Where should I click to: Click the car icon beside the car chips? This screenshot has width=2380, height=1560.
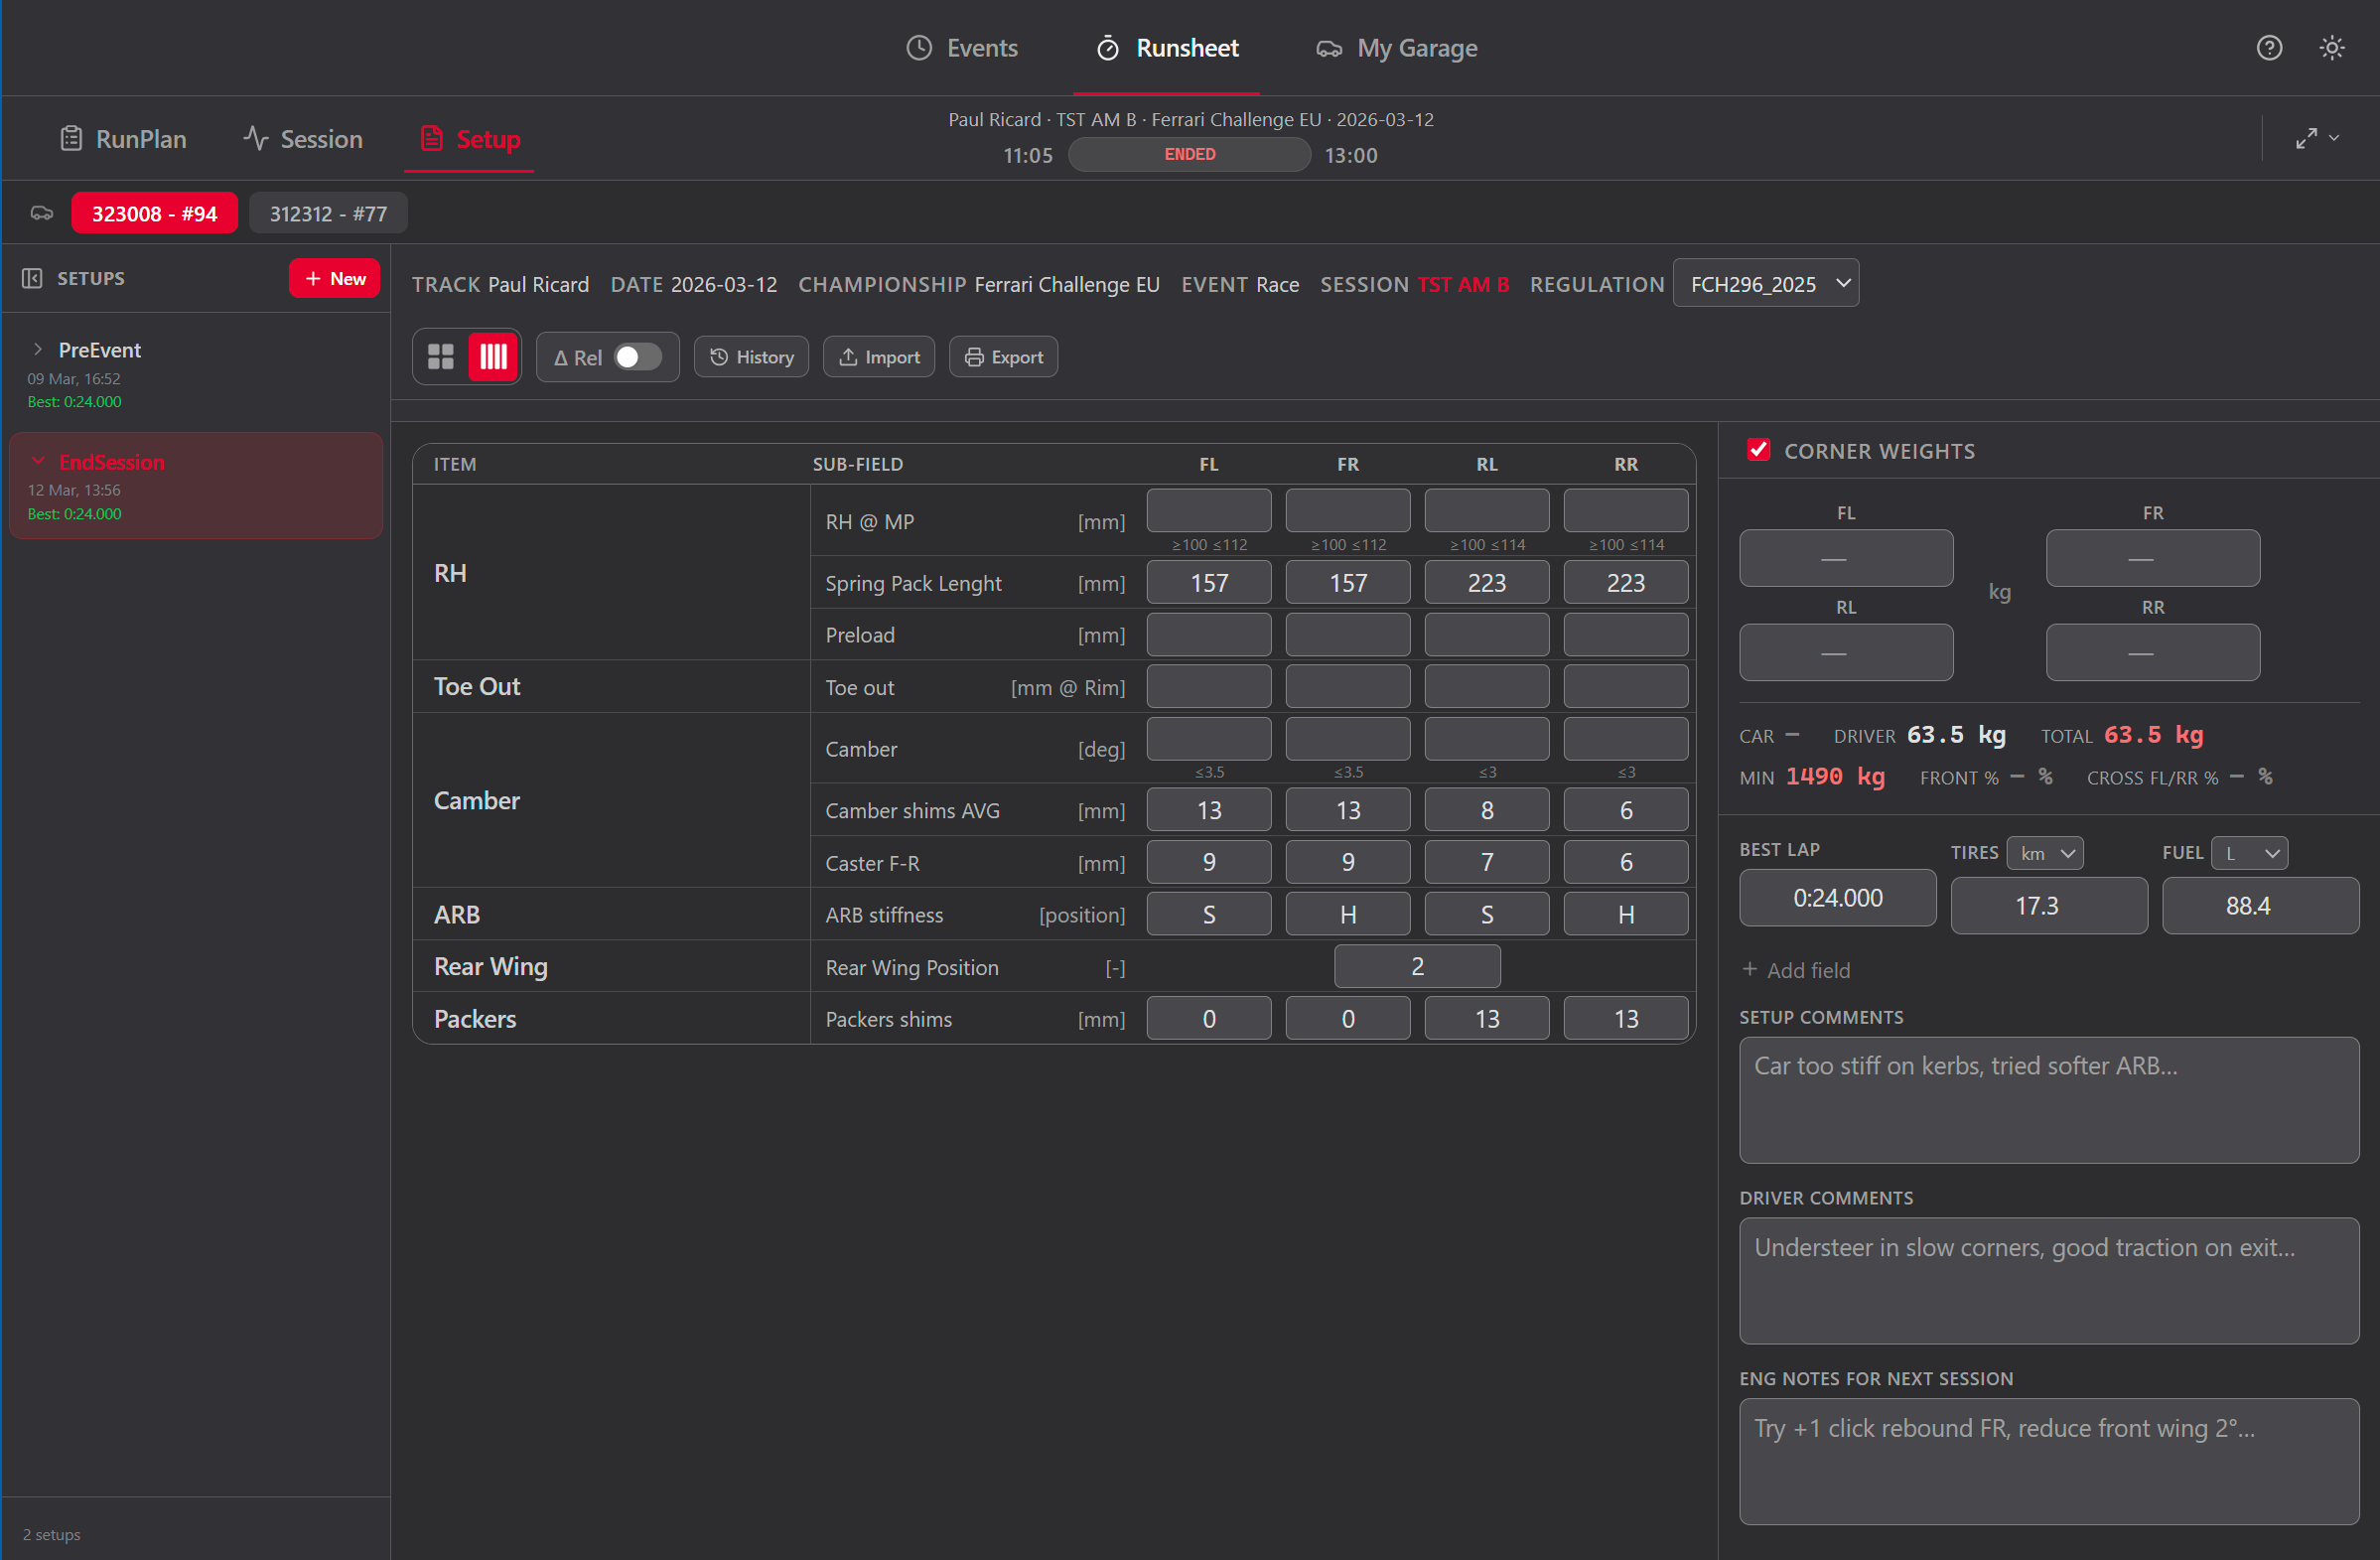(x=41, y=212)
